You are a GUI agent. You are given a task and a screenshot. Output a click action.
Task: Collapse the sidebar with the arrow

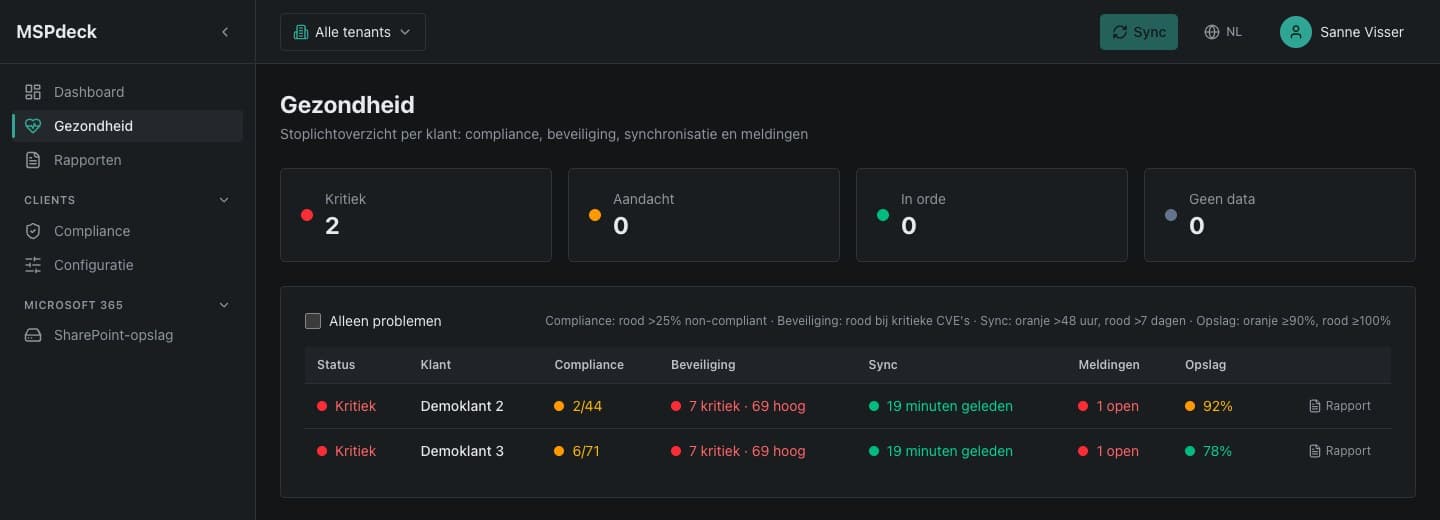225,32
